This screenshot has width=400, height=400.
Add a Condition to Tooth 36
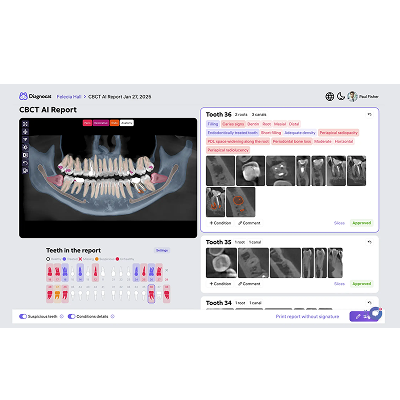coord(220,223)
